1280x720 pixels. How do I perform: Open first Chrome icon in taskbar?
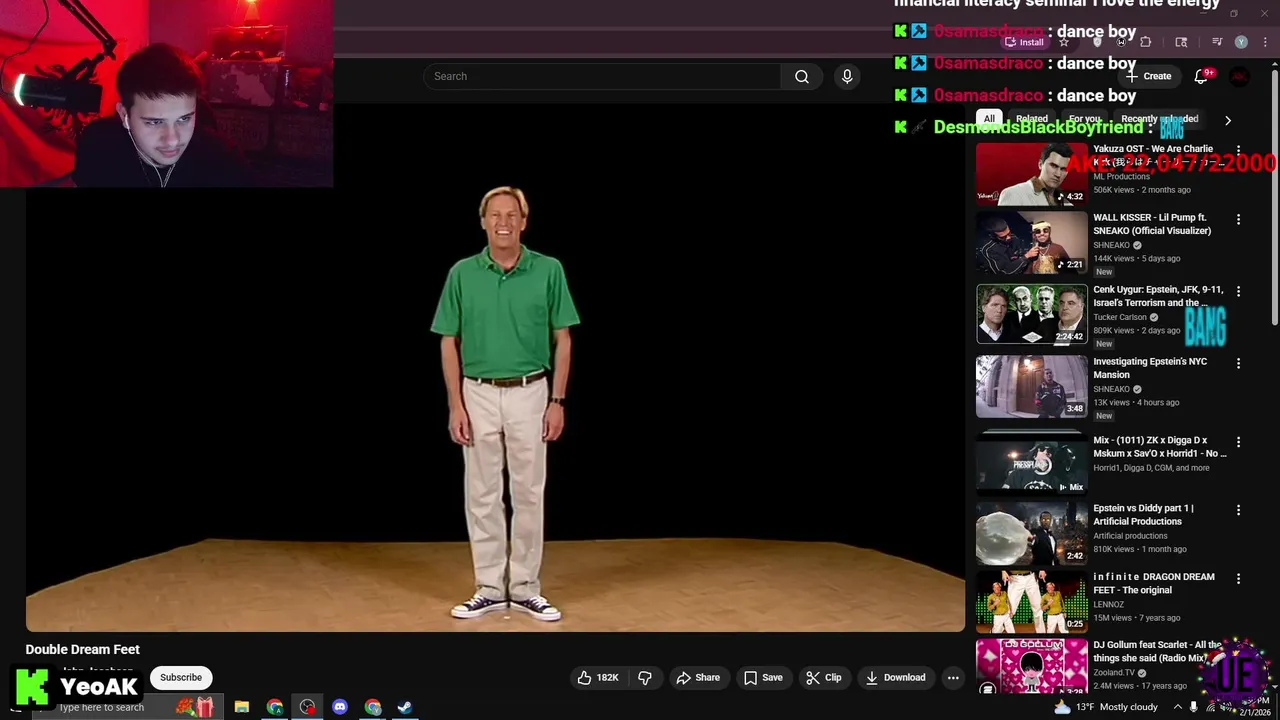click(x=275, y=707)
